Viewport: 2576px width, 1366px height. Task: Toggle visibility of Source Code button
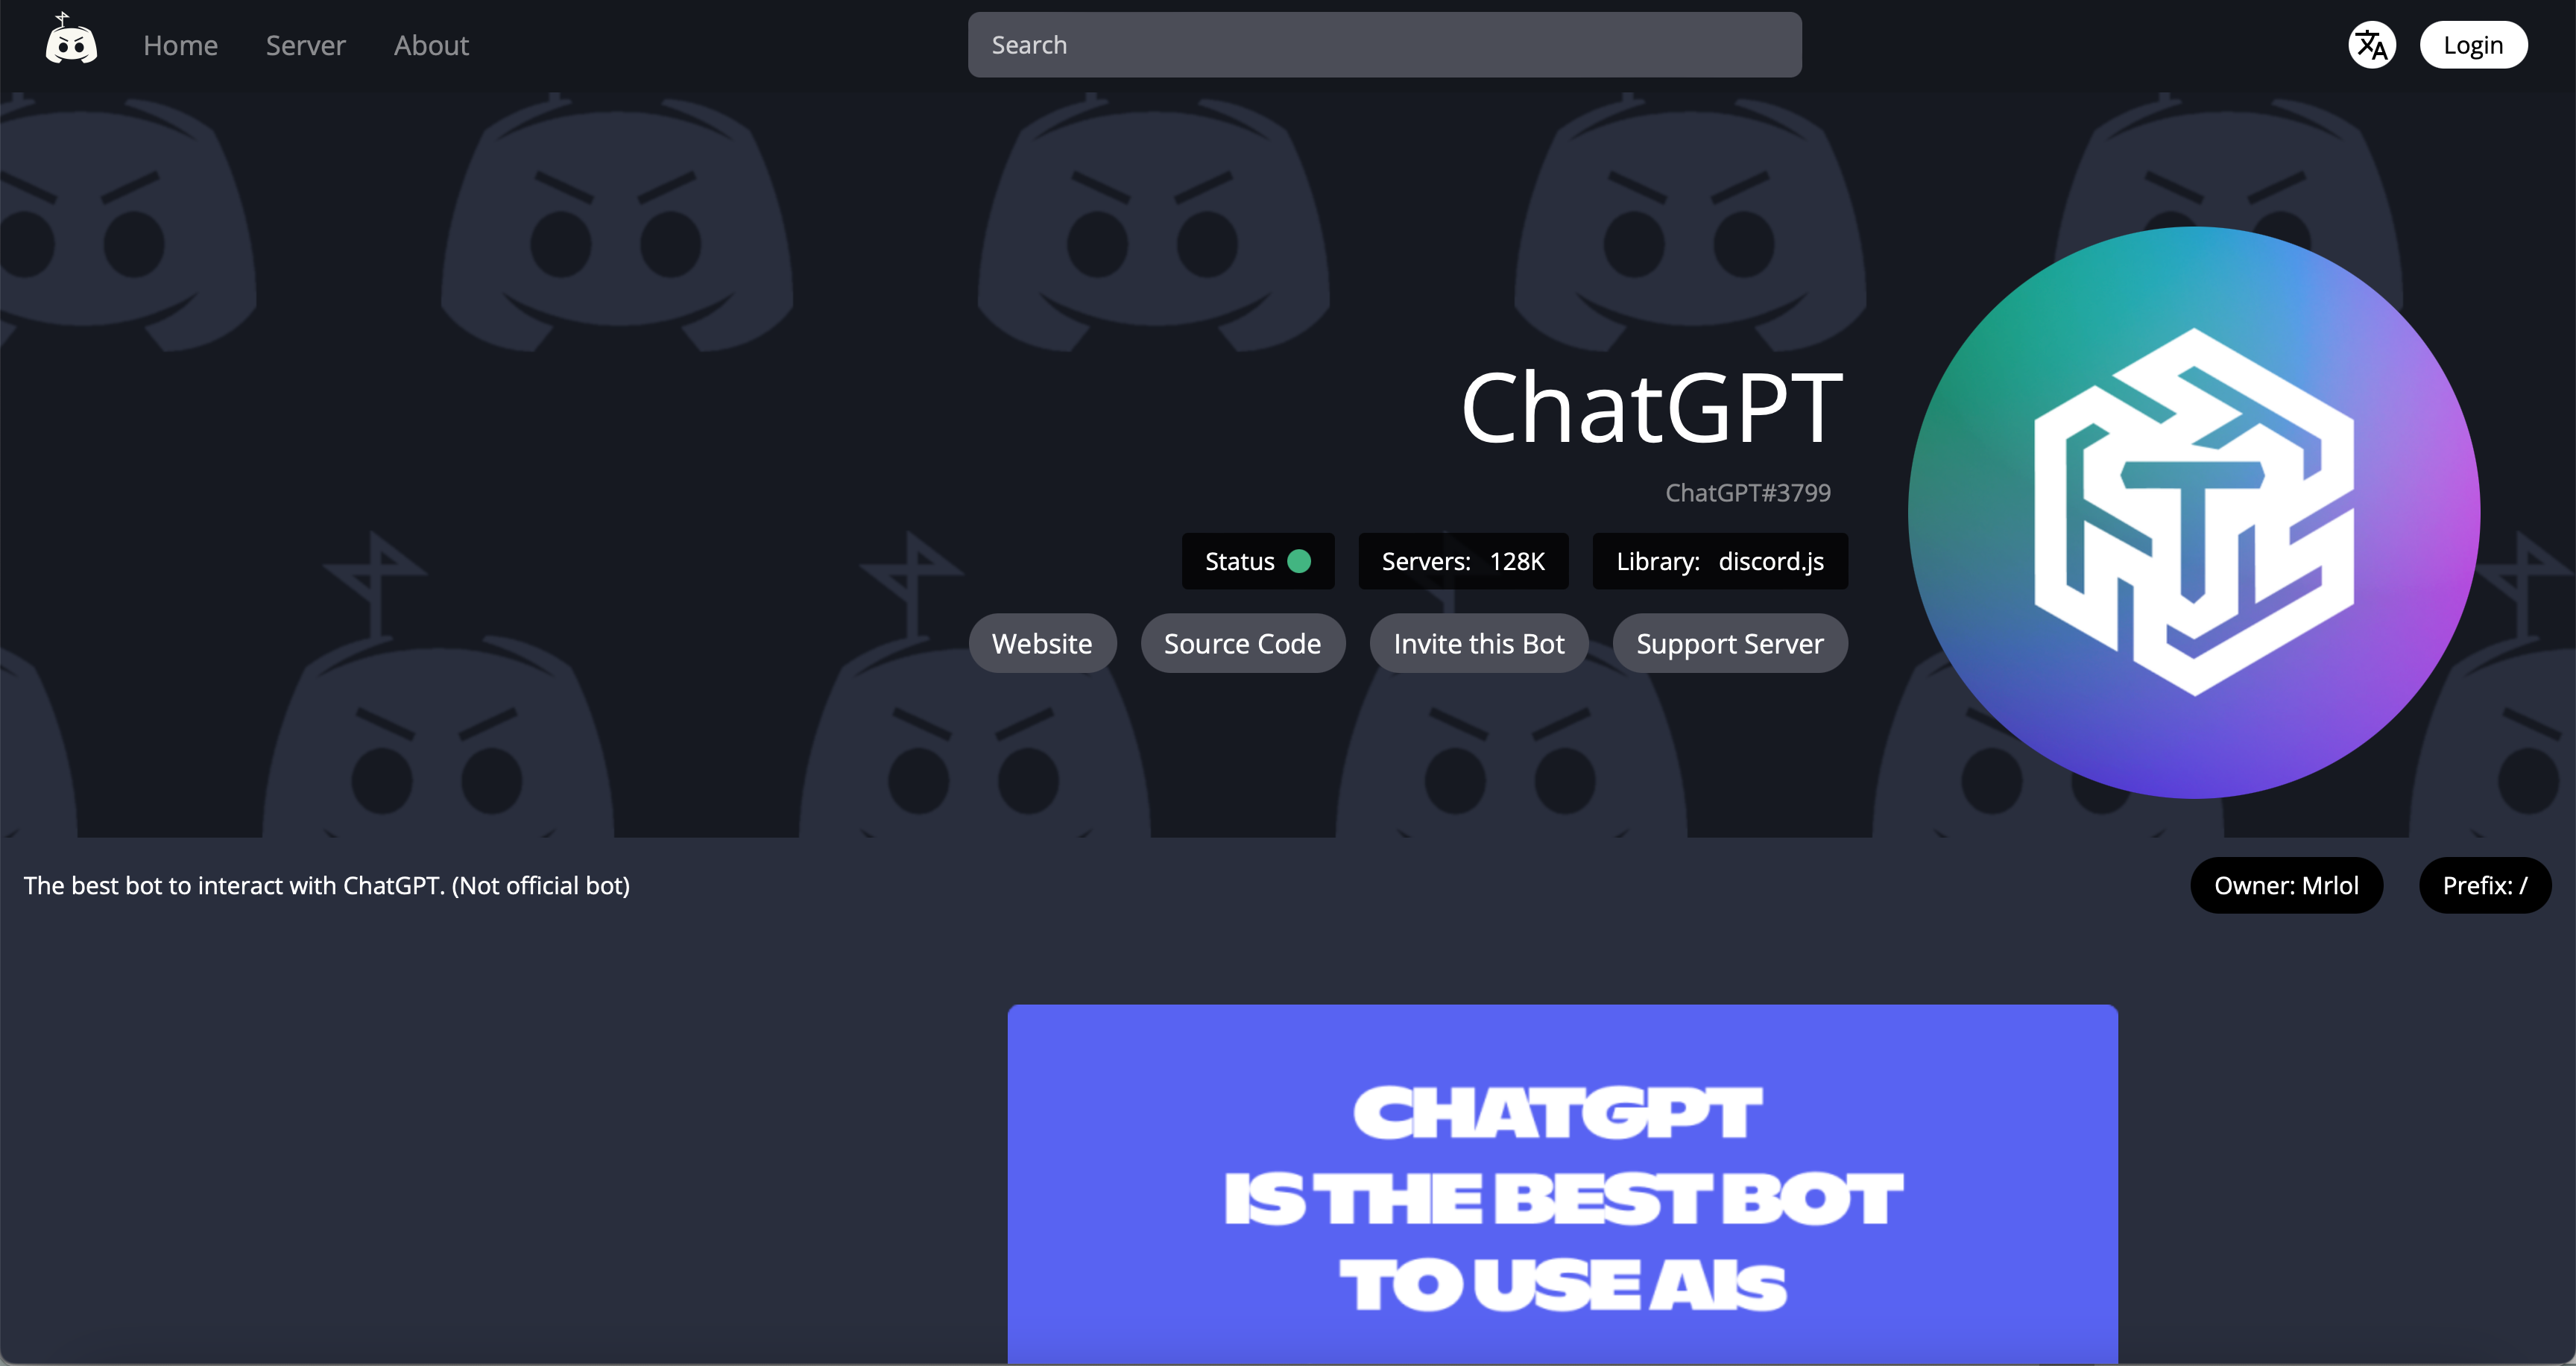(1244, 644)
